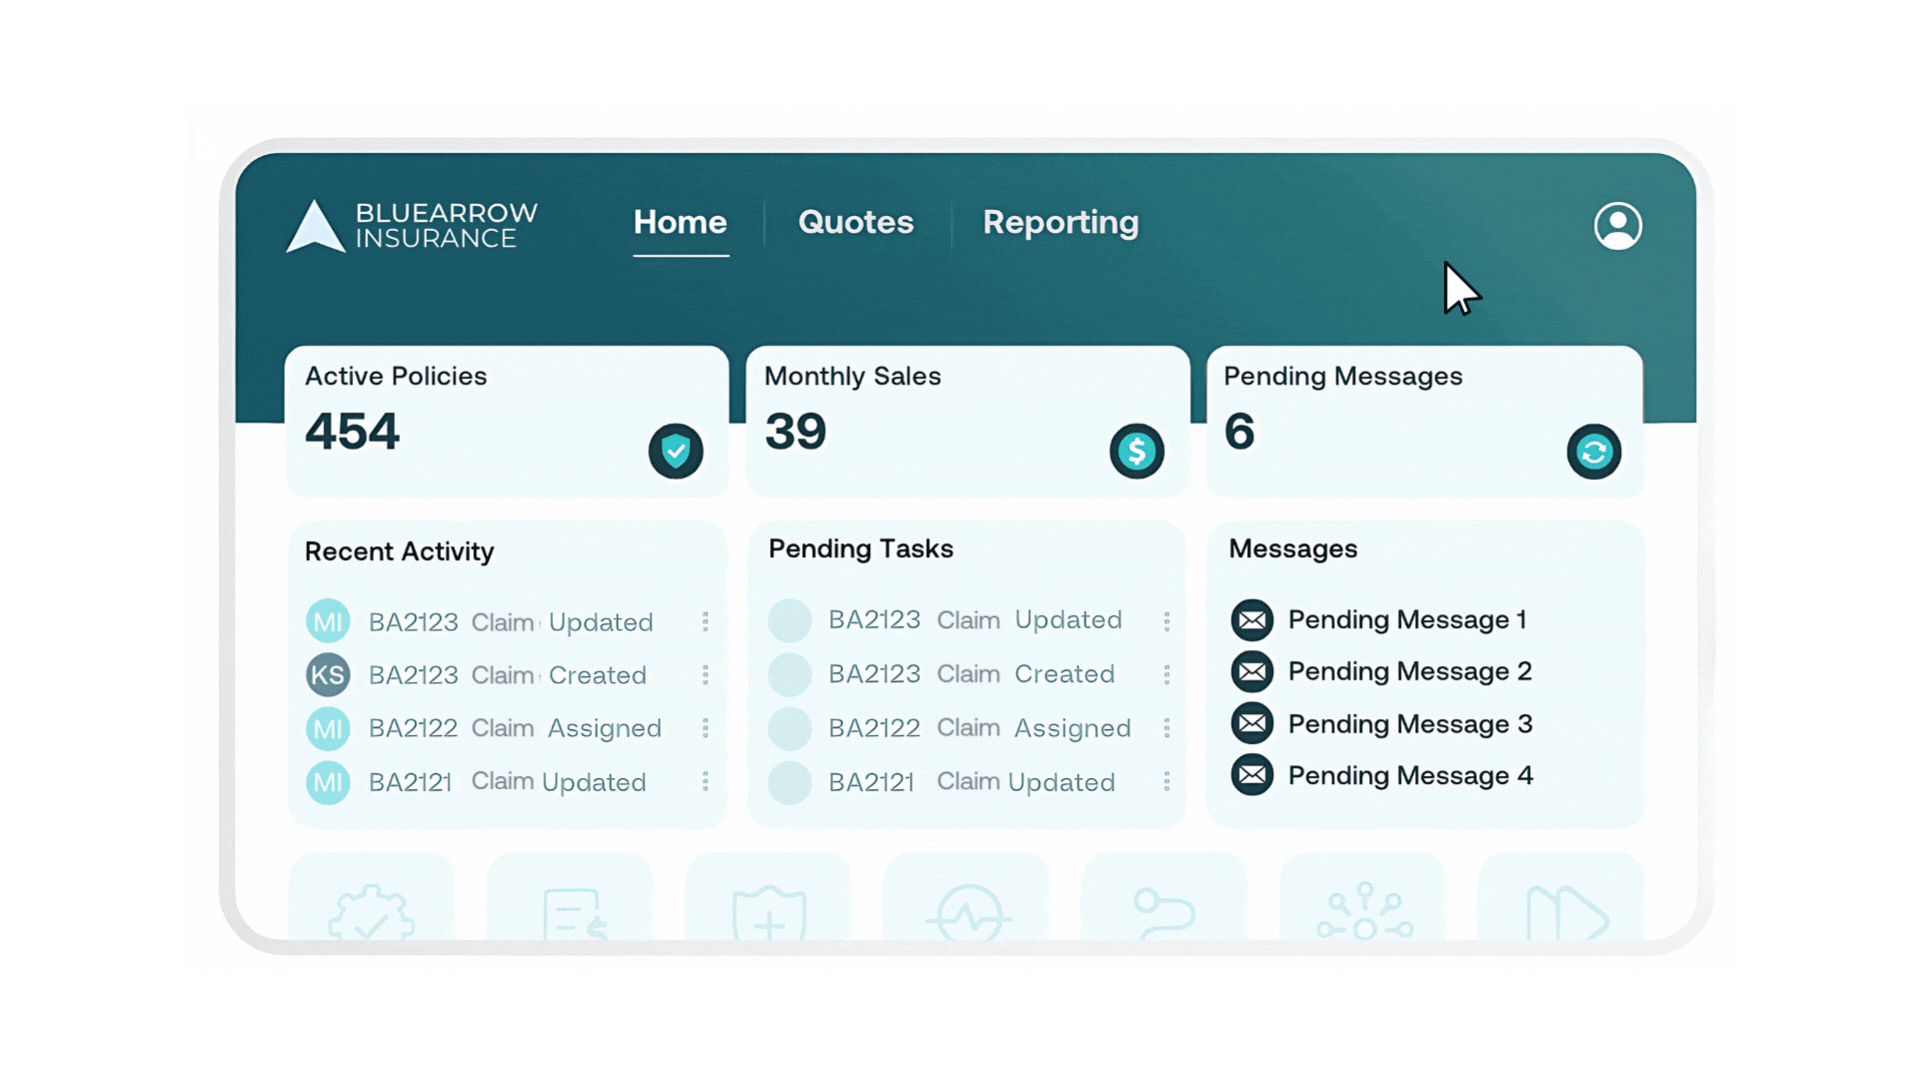This screenshot has height=1080, width=1920.
Task: Click MI avatar on BA2123 Claim Updated activity
Action: [x=328, y=622]
